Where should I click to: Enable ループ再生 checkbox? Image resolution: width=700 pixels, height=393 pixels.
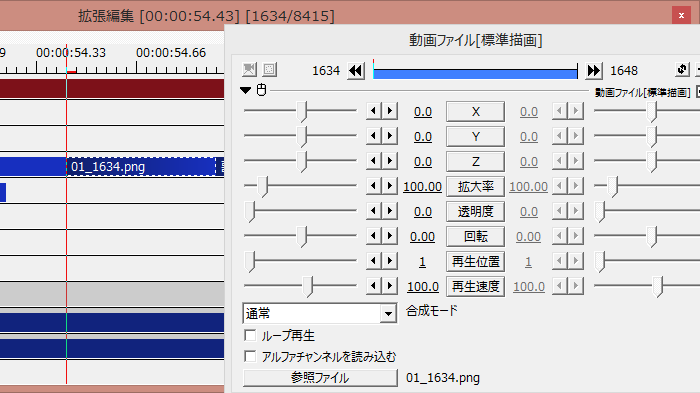250,335
